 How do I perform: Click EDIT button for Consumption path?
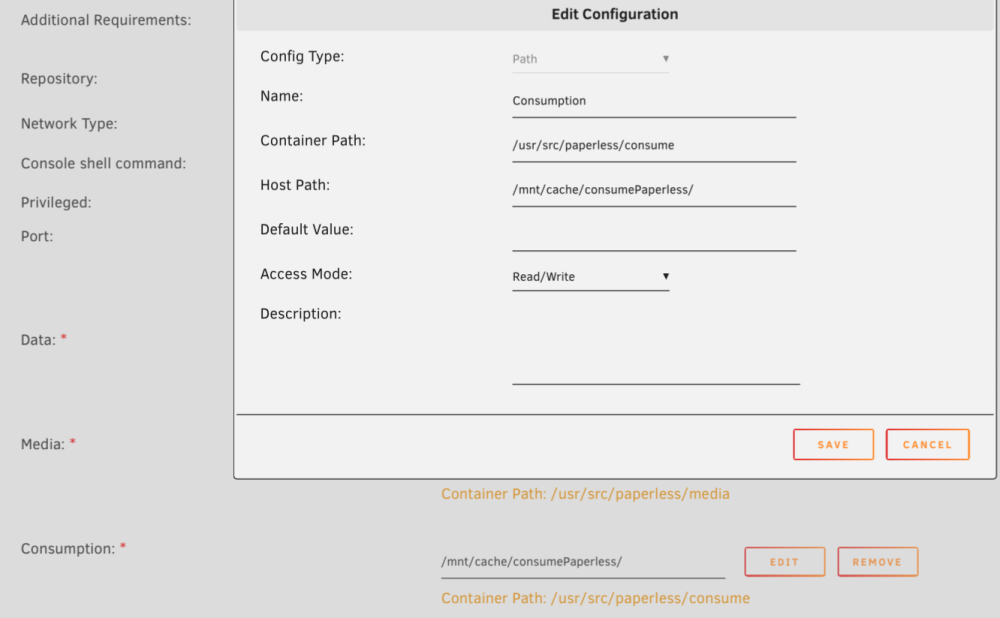pos(784,562)
